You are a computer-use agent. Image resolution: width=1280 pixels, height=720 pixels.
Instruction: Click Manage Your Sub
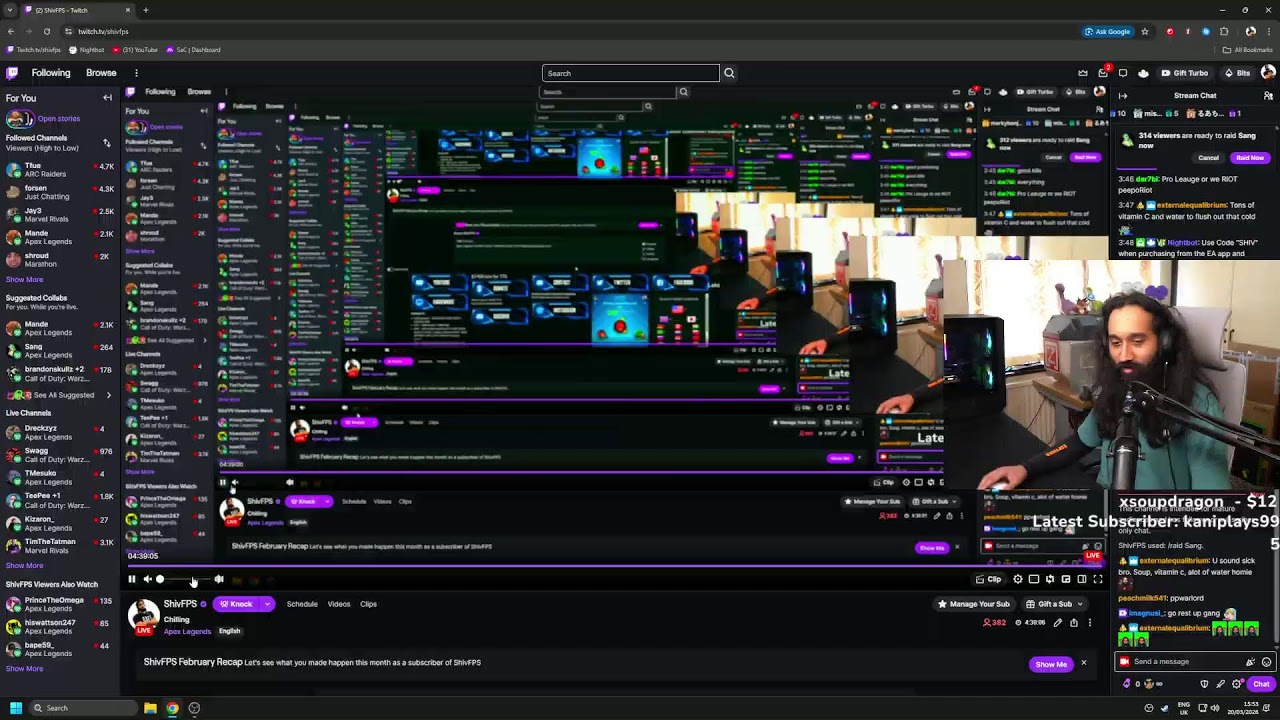(974, 604)
